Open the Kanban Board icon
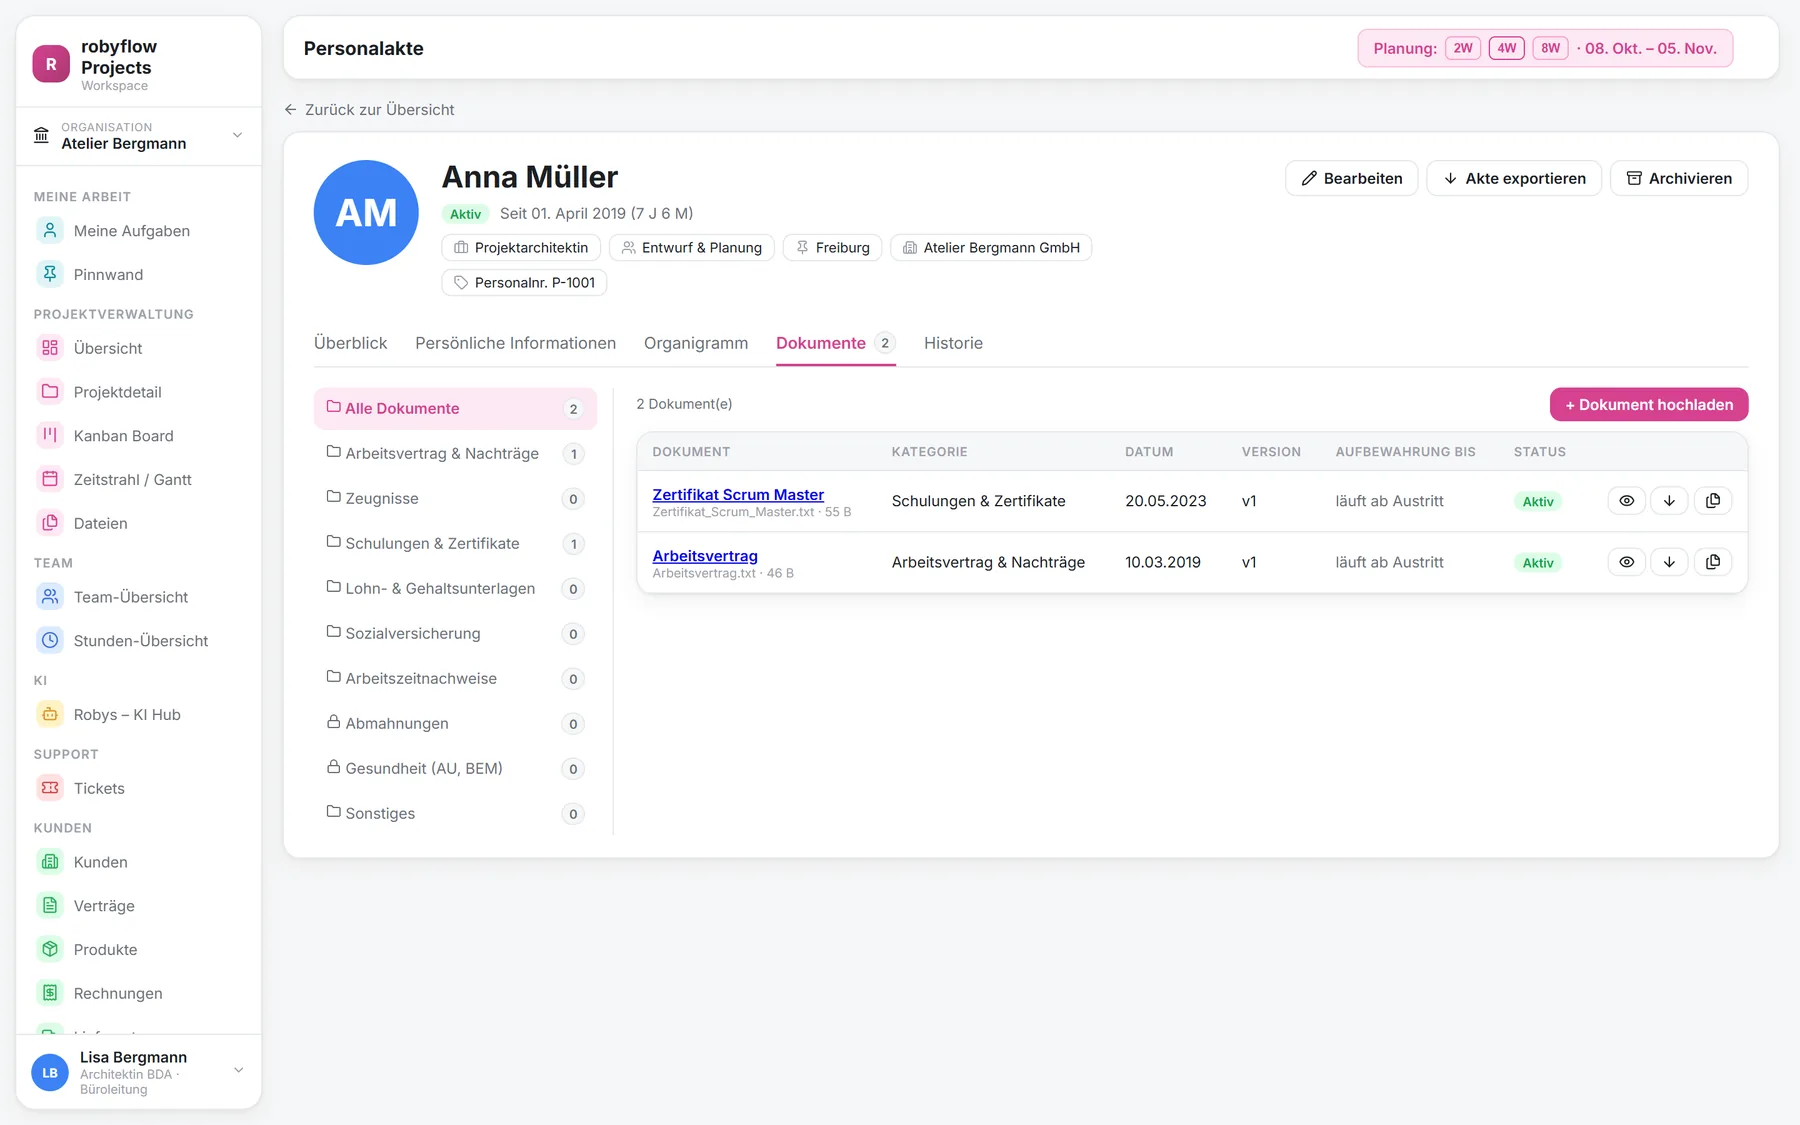 [x=50, y=435]
